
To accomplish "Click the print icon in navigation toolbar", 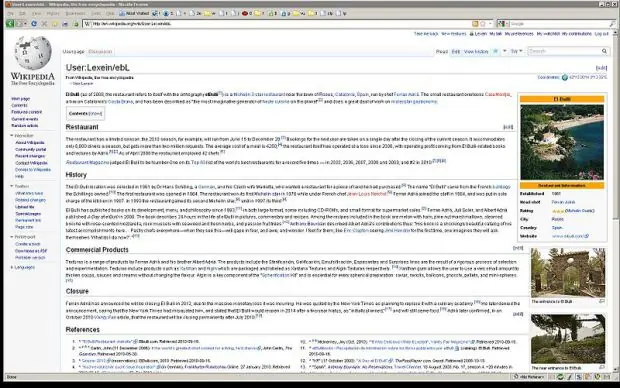I will point(65,24).
